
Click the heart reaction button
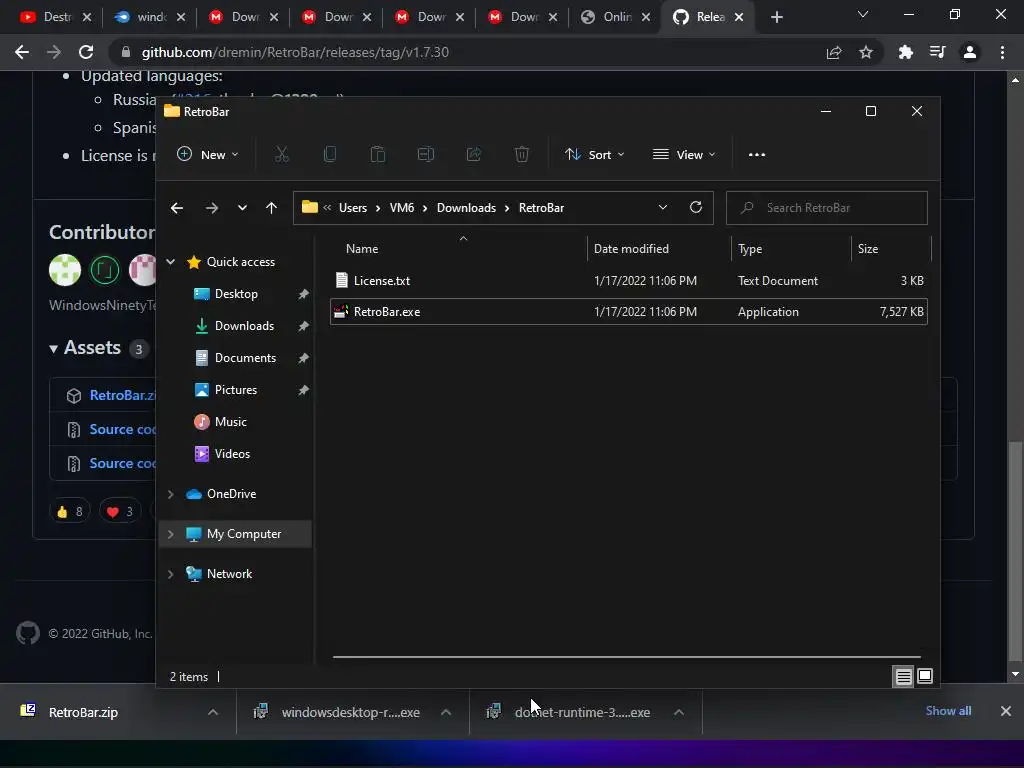tap(120, 511)
